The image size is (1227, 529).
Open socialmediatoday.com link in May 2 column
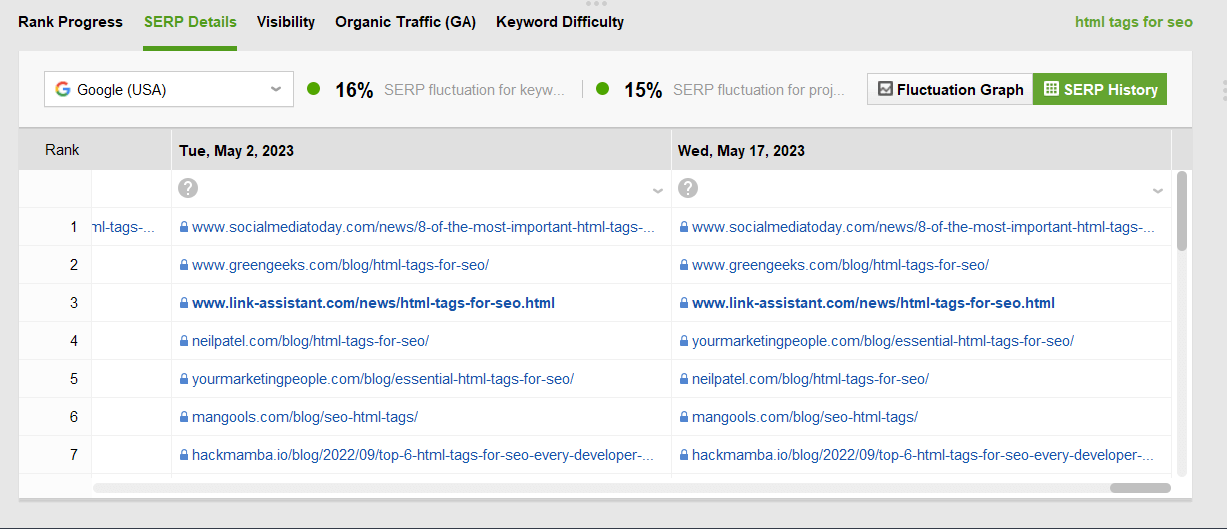[x=423, y=227]
